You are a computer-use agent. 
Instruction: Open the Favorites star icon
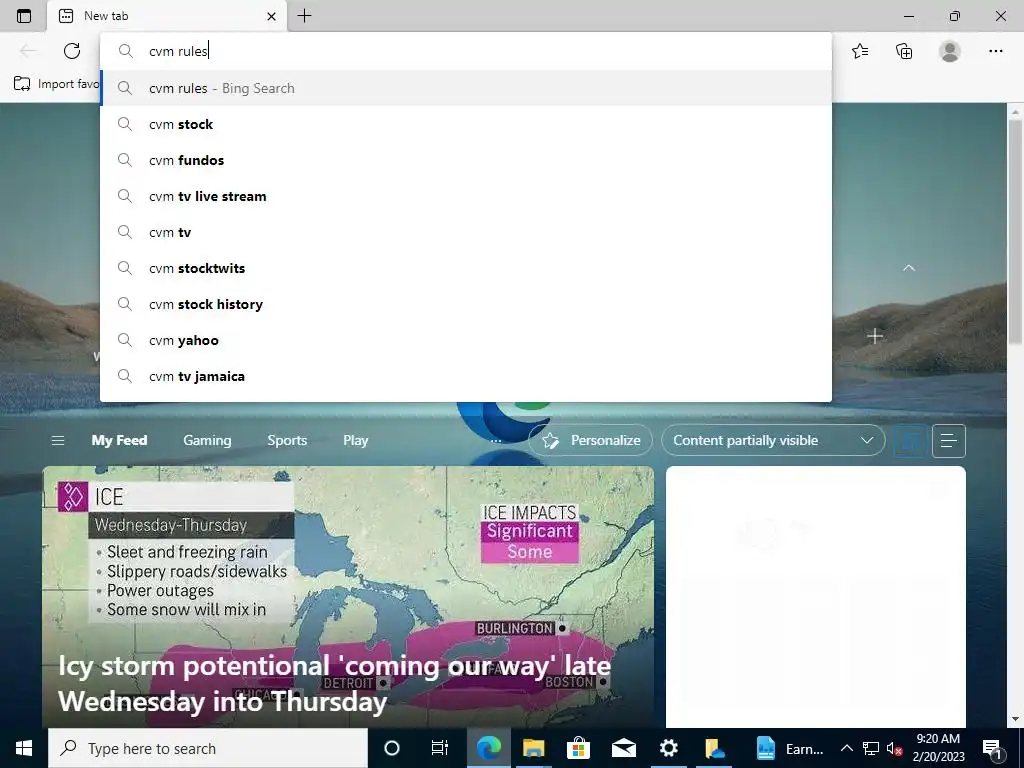[860, 51]
